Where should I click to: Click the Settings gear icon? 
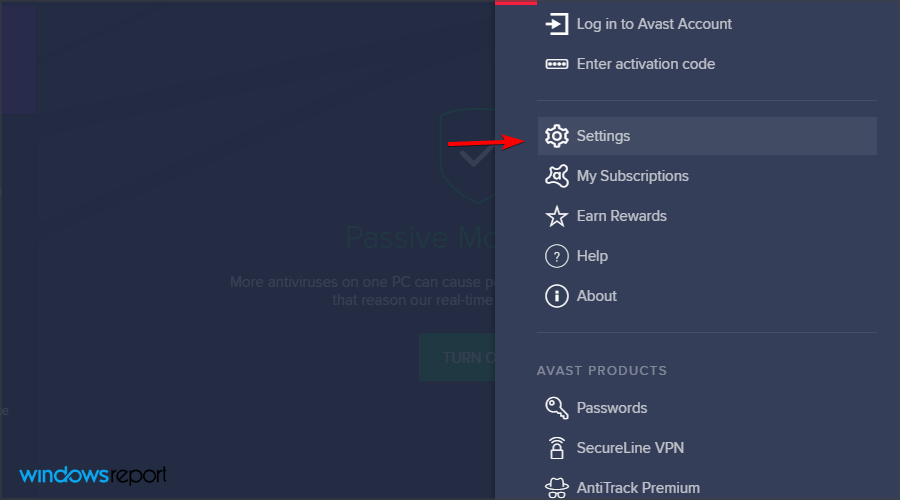tap(556, 136)
